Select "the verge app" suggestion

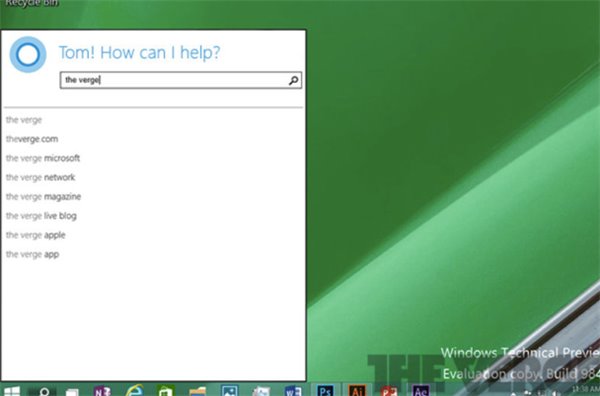coord(33,254)
